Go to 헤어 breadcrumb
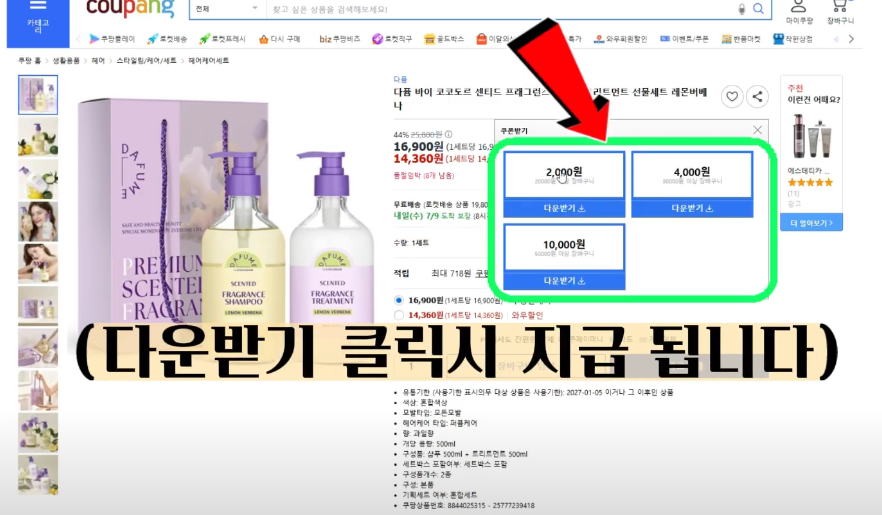 98,60
